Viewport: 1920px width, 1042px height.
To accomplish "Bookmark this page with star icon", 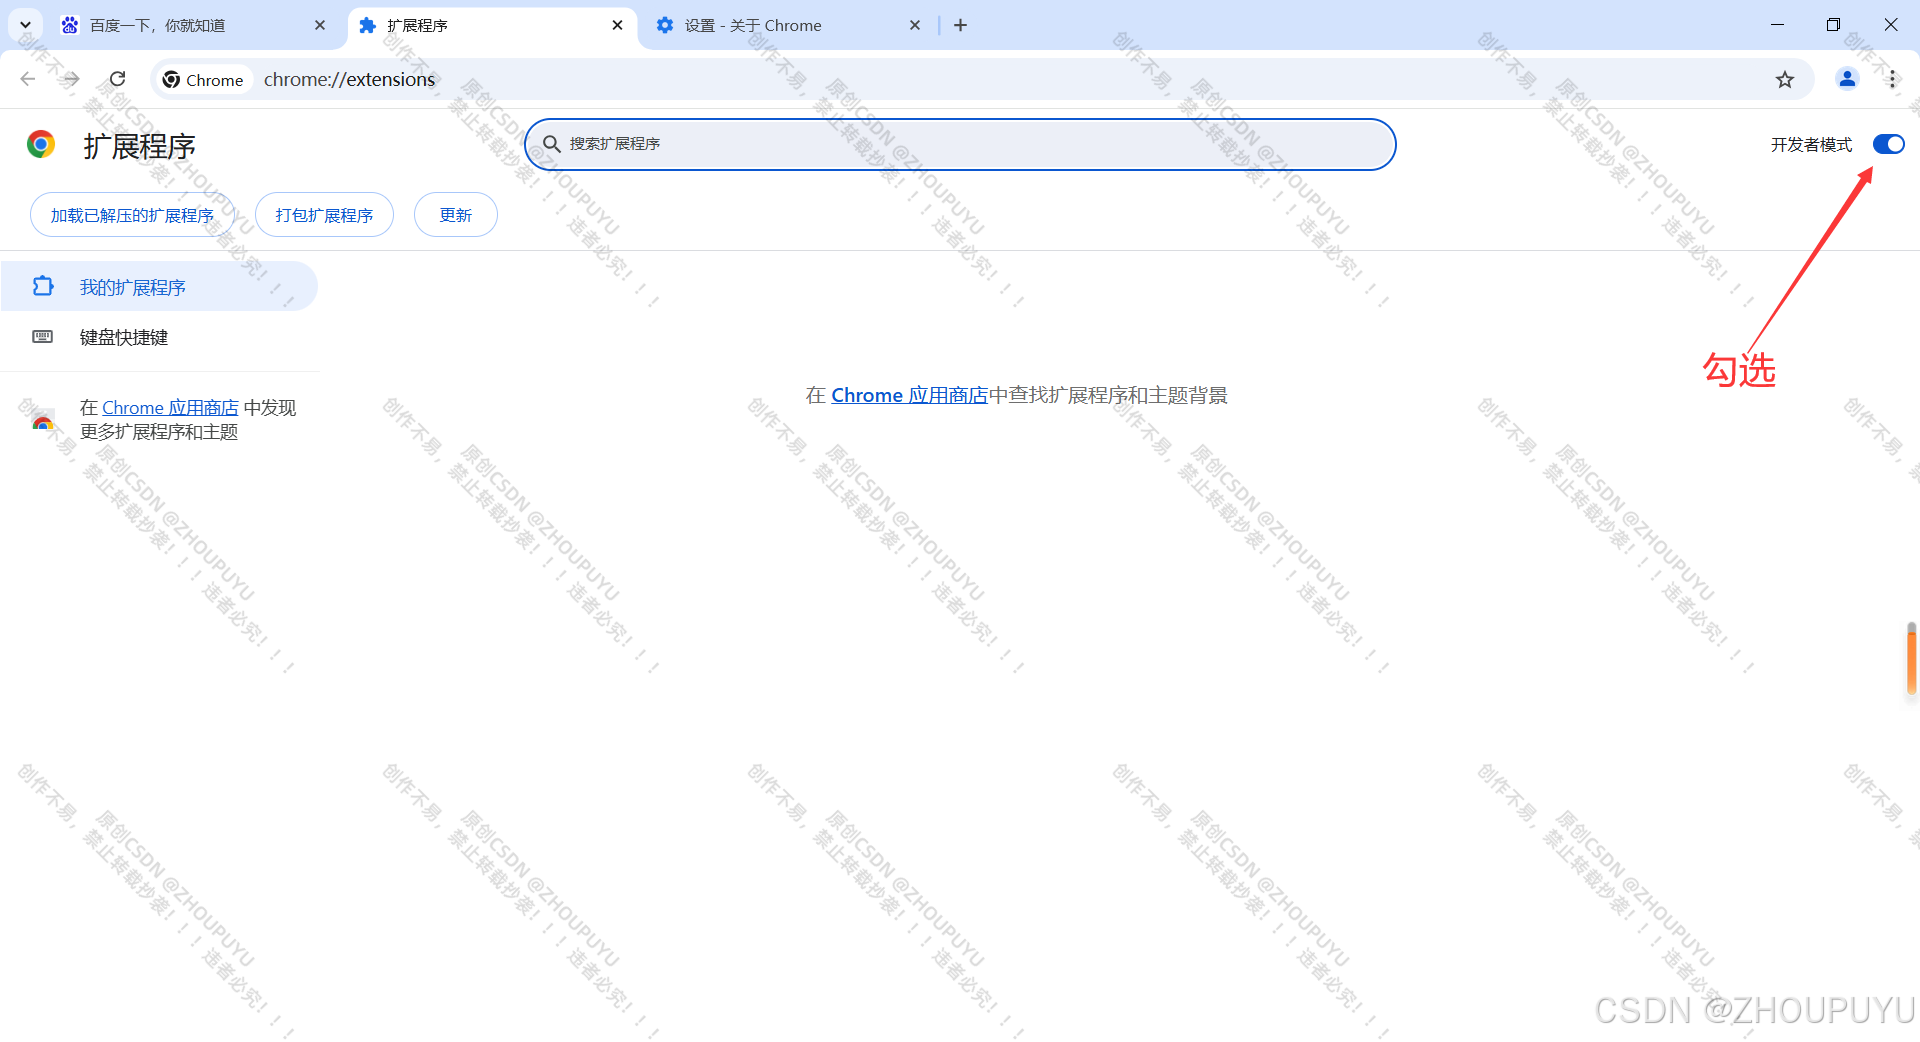I will (1785, 80).
